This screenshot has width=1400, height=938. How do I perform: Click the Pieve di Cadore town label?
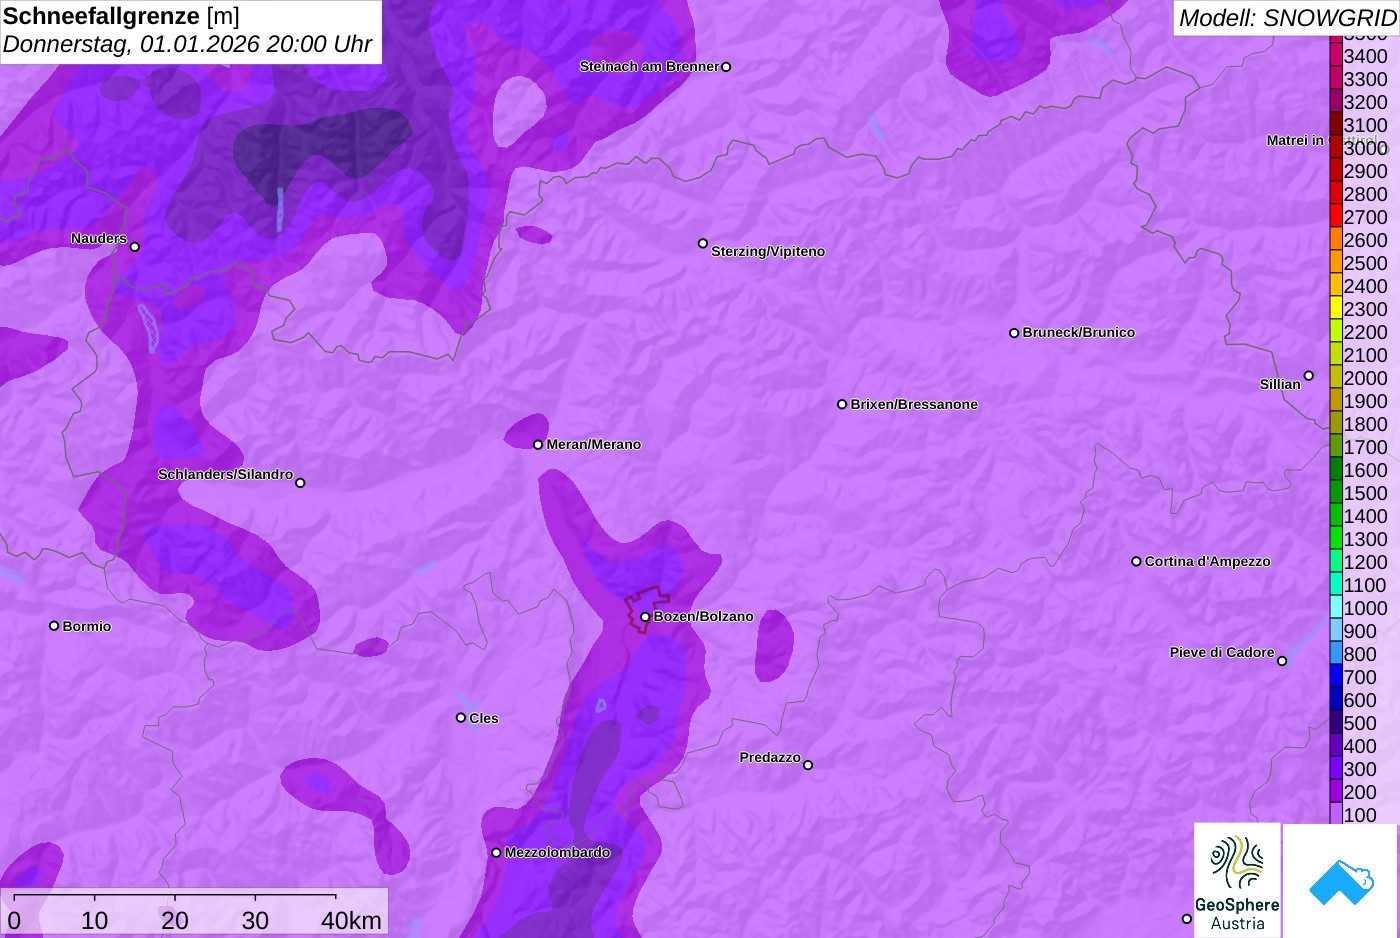1222,653
